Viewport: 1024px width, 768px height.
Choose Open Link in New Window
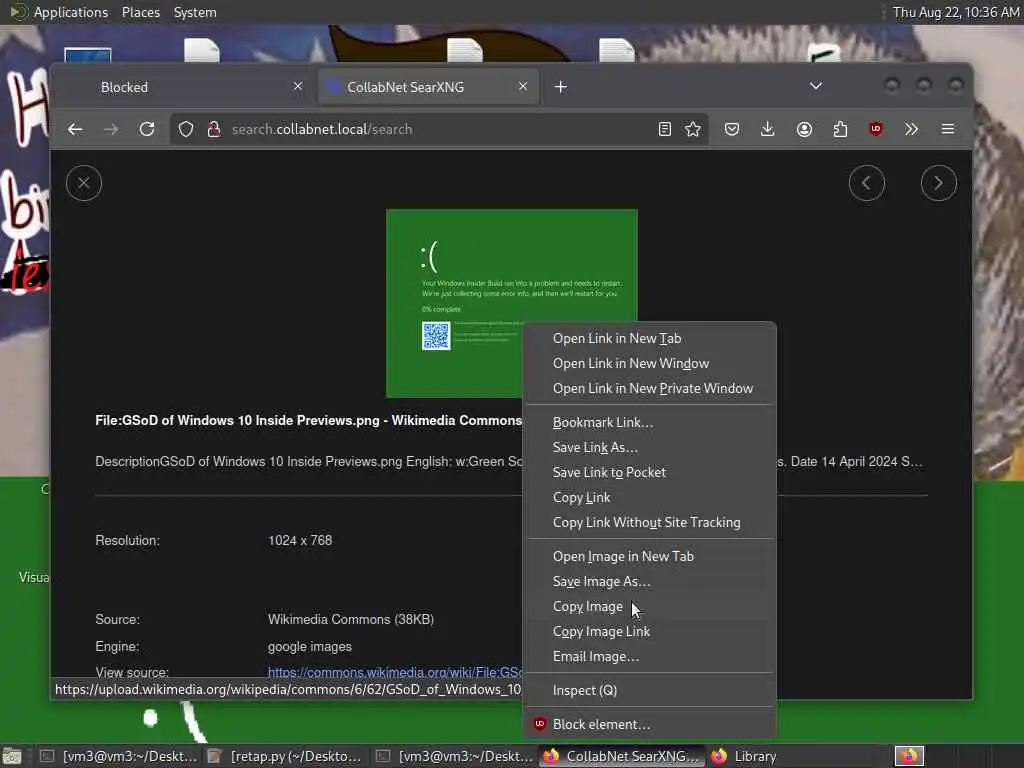[x=650, y=364]
